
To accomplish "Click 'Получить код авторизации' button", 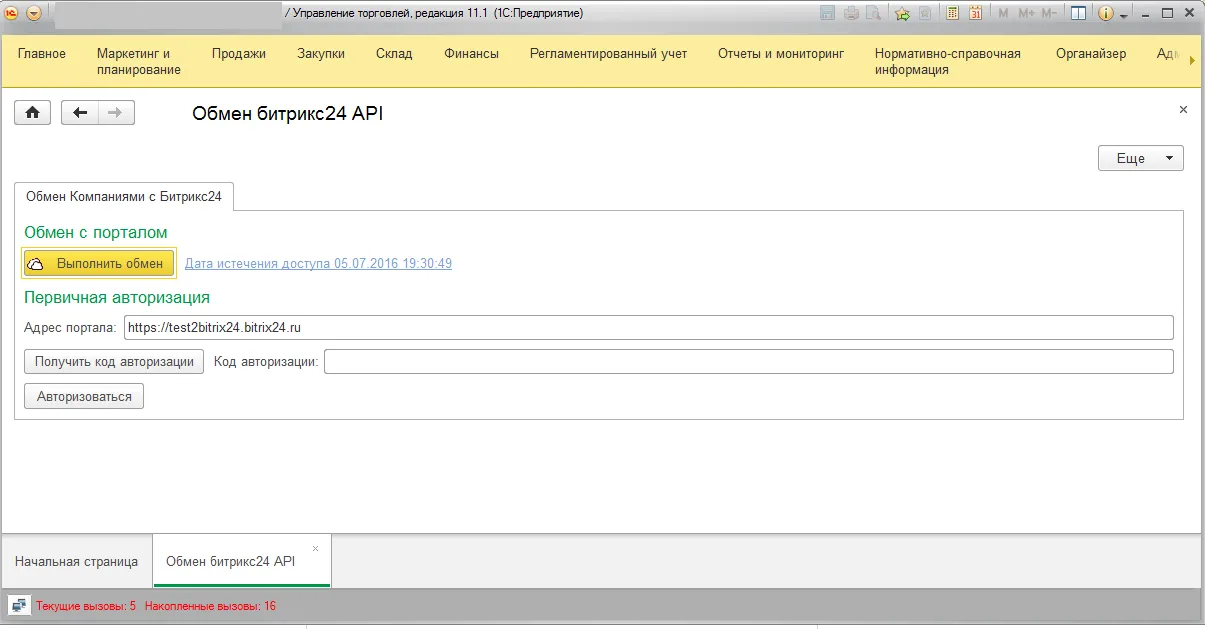I will click(x=114, y=362).
